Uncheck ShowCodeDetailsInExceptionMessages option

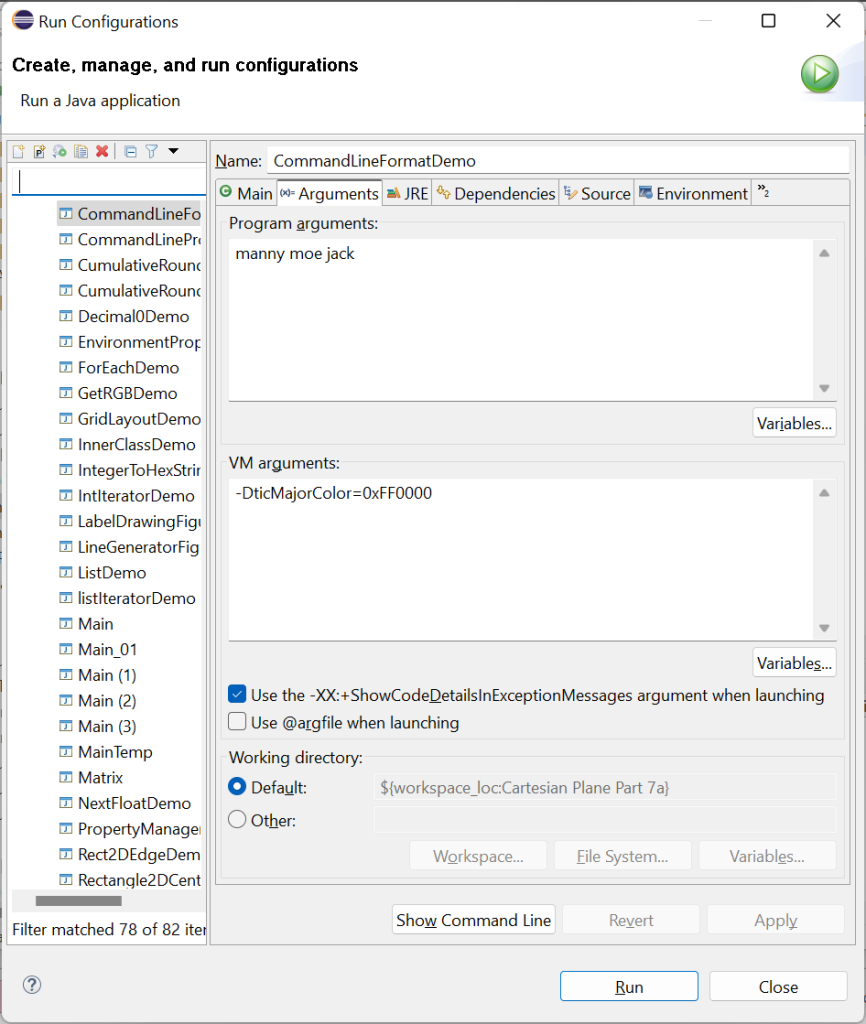[x=237, y=695]
